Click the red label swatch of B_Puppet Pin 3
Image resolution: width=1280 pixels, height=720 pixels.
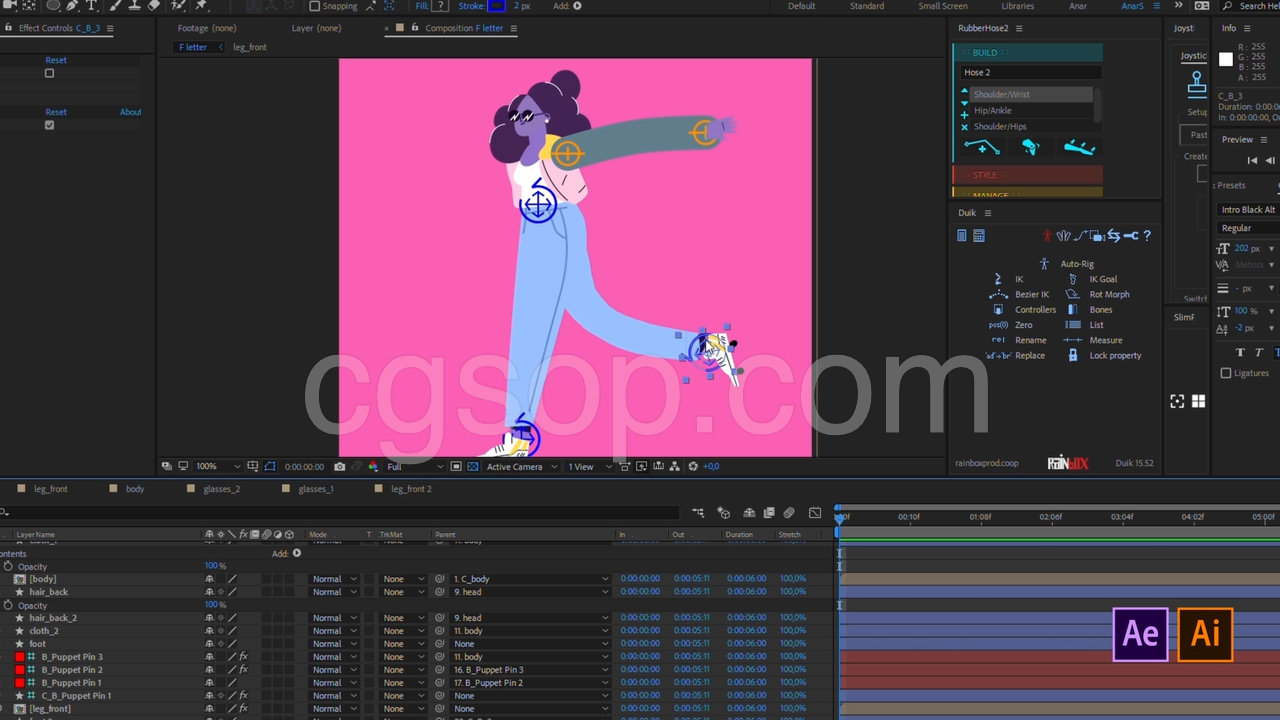19,657
